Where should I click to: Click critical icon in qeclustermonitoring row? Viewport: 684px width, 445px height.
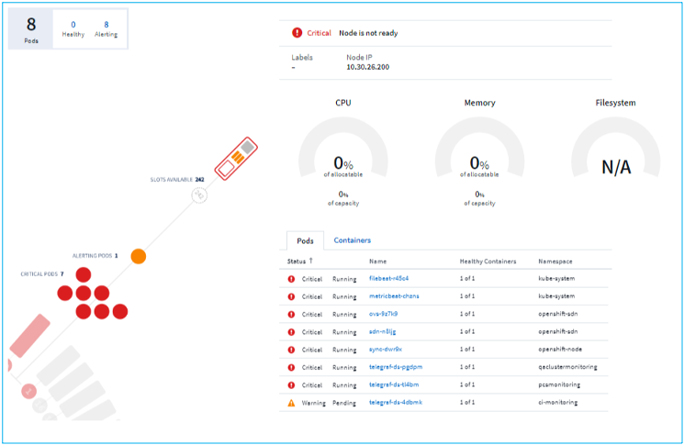pyautogui.click(x=291, y=367)
